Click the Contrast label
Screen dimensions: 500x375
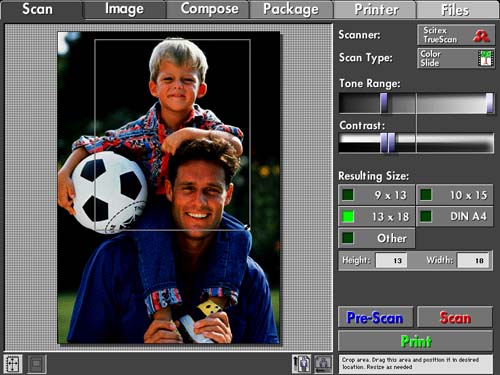click(362, 125)
